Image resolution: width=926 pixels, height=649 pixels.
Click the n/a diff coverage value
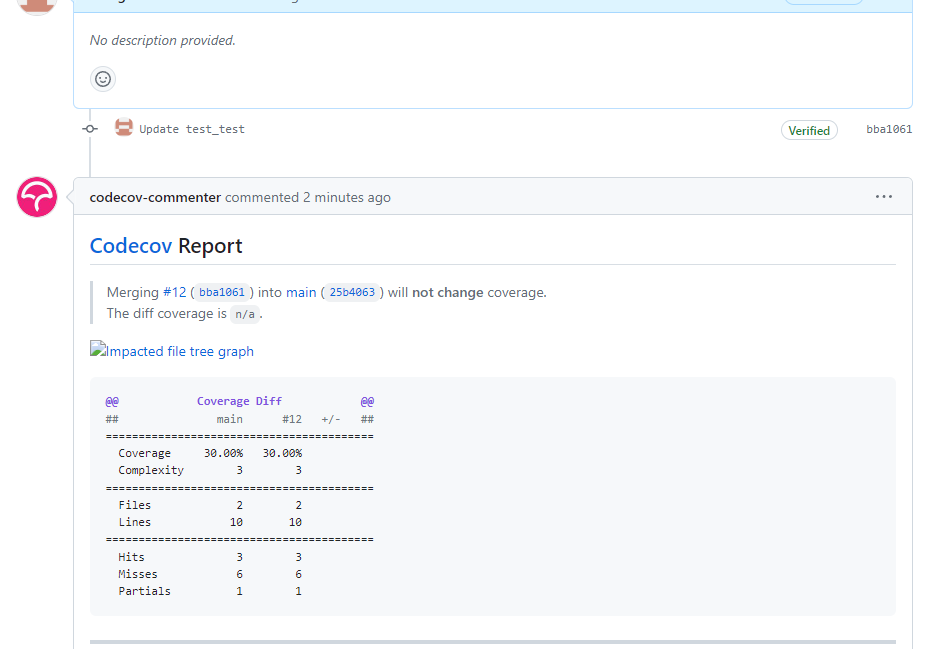[x=244, y=314]
